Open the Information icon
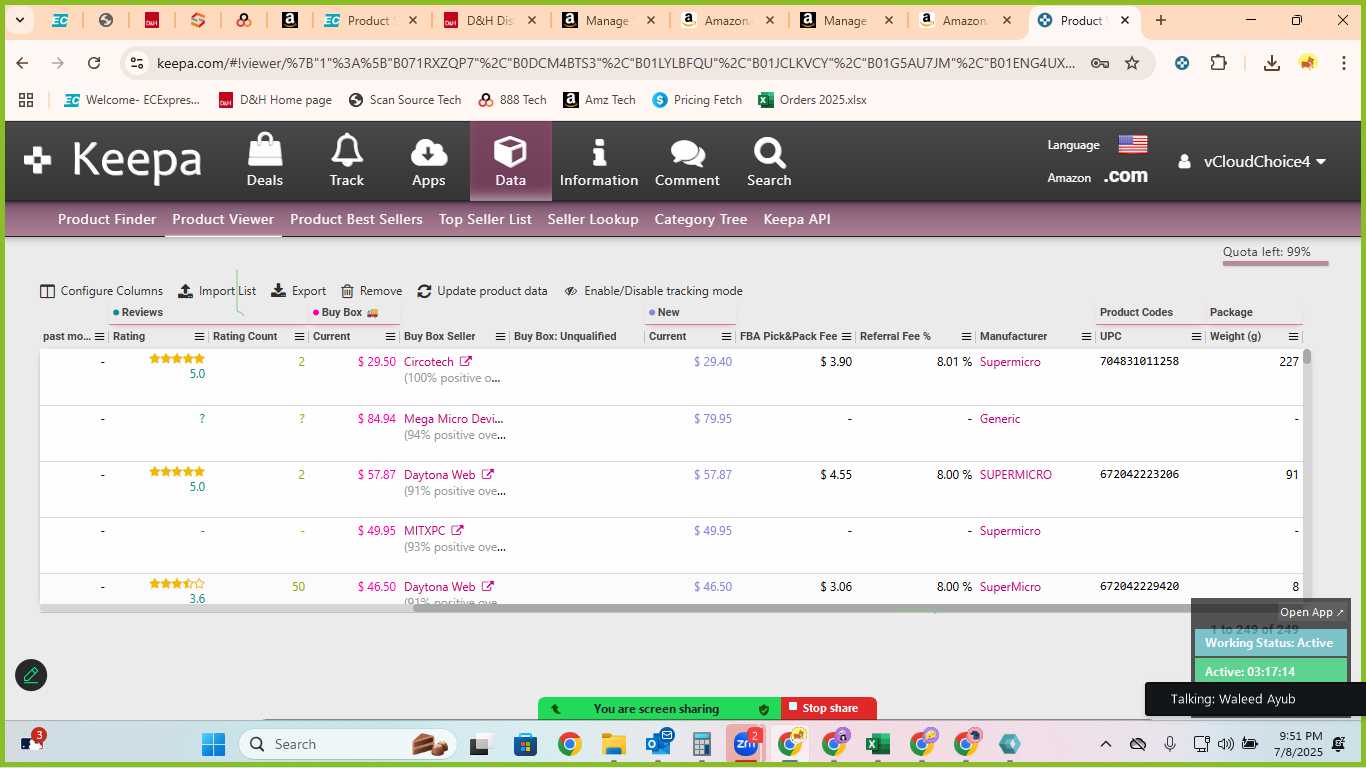The width and height of the screenshot is (1366, 768). point(599,161)
